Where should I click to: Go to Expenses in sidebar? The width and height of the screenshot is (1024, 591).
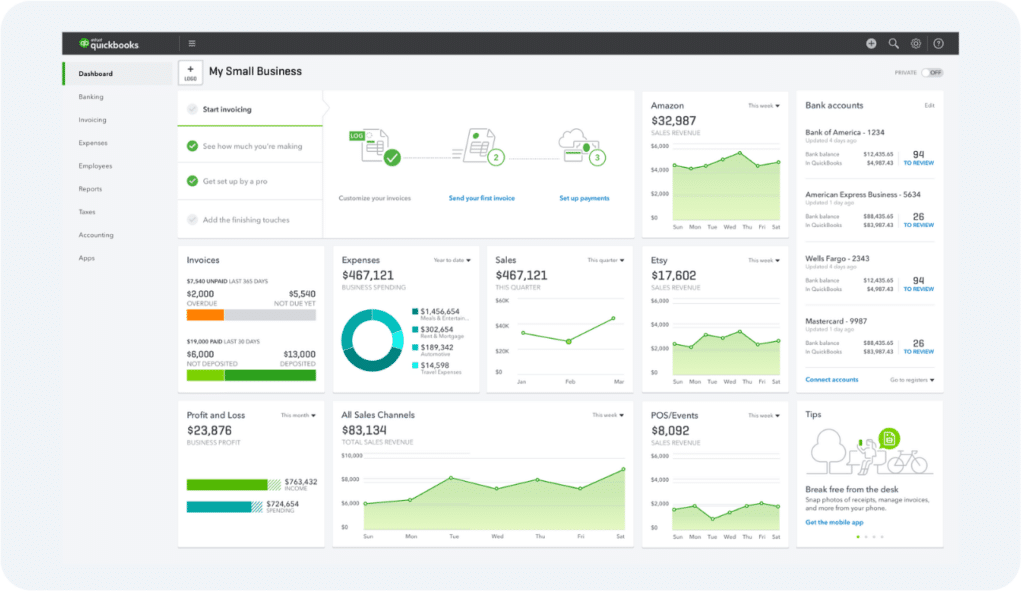click(93, 143)
